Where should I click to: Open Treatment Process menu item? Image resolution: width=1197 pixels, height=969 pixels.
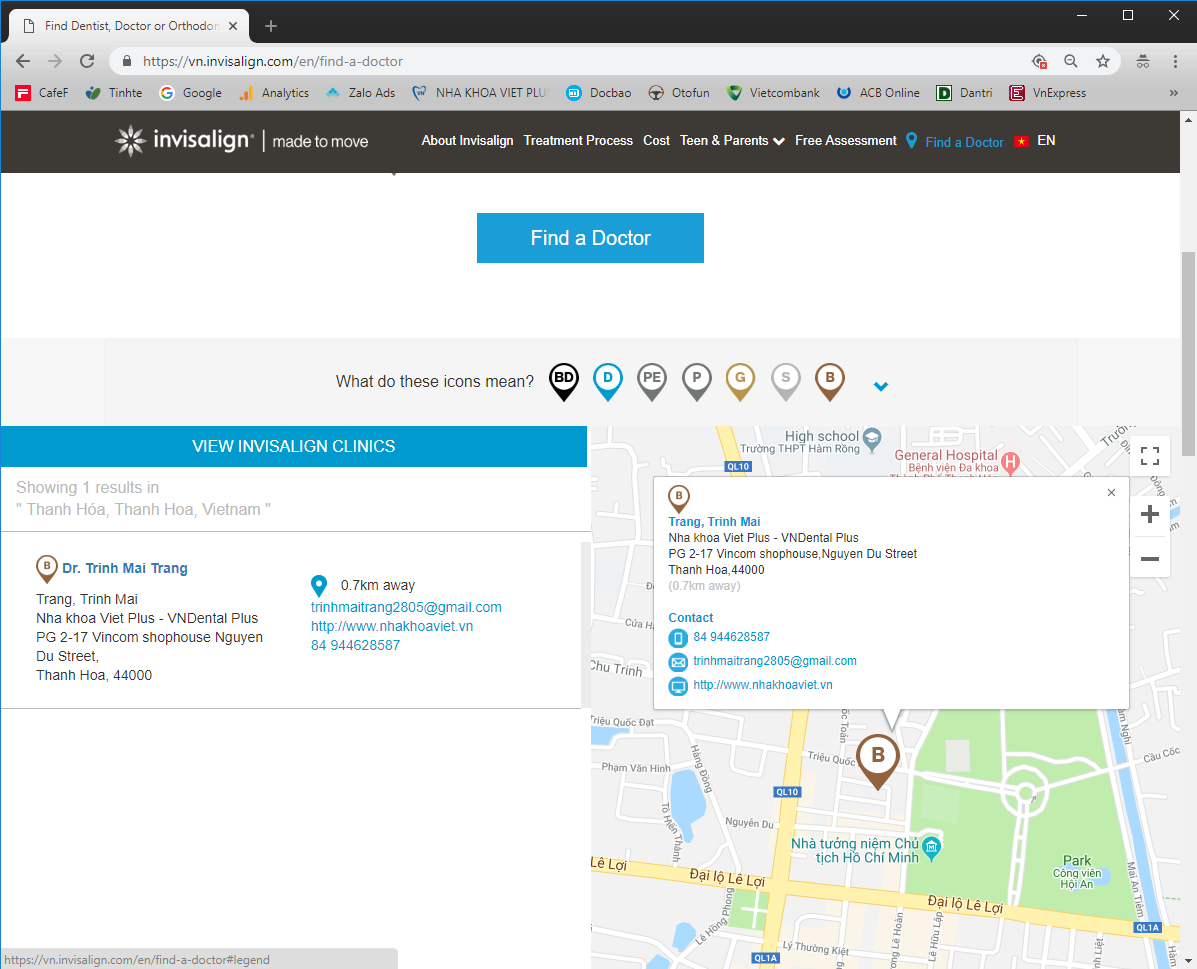click(578, 141)
